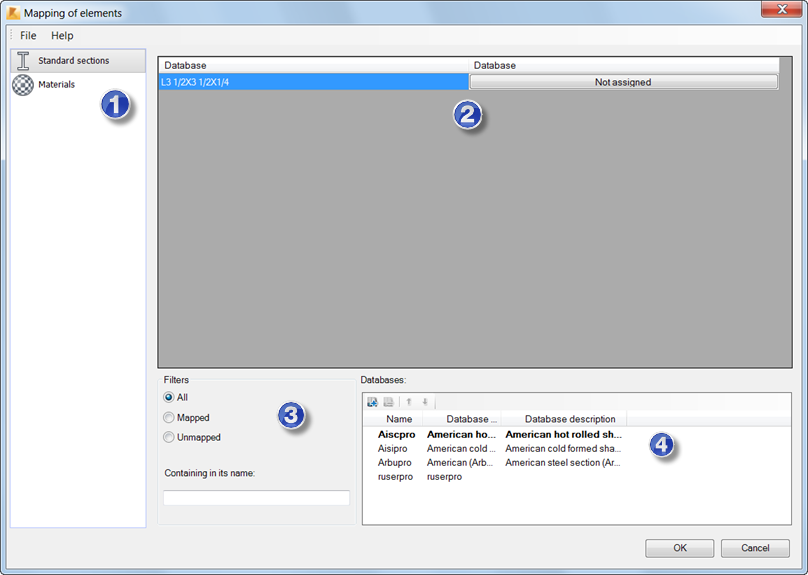
Task: Select the L3 1/2X3 1/2X1/4 section row
Action: pos(313,82)
